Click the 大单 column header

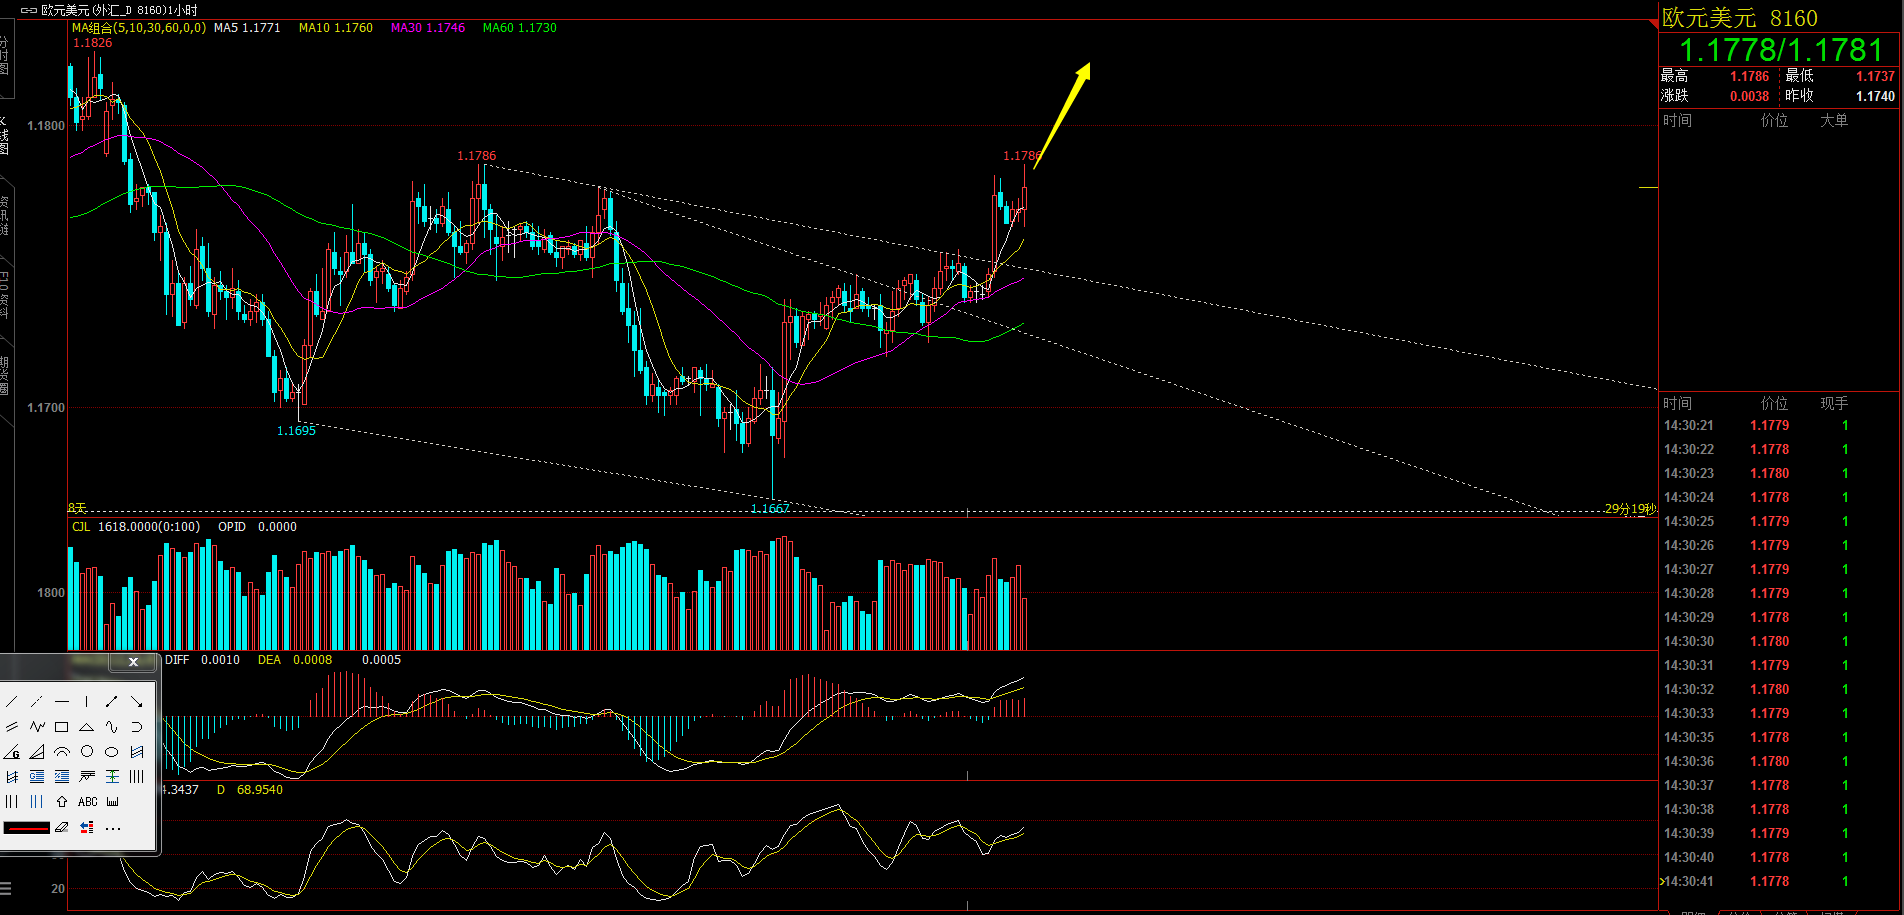tap(1834, 120)
